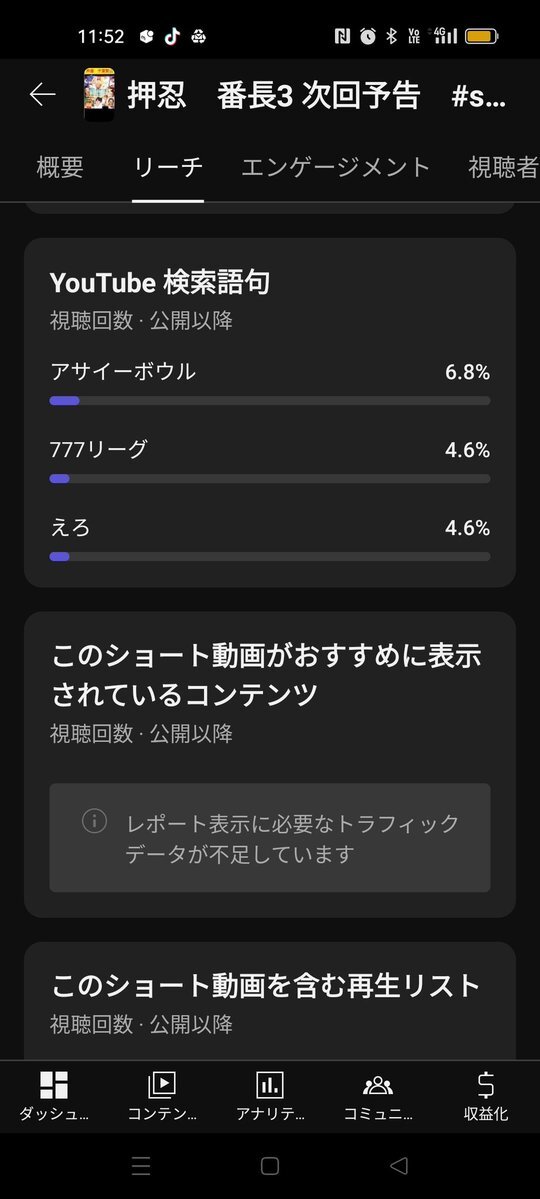This screenshot has height=1199, width=540.
Task: Open the 視聴者 tab
Action: pyautogui.click(x=503, y=167)
